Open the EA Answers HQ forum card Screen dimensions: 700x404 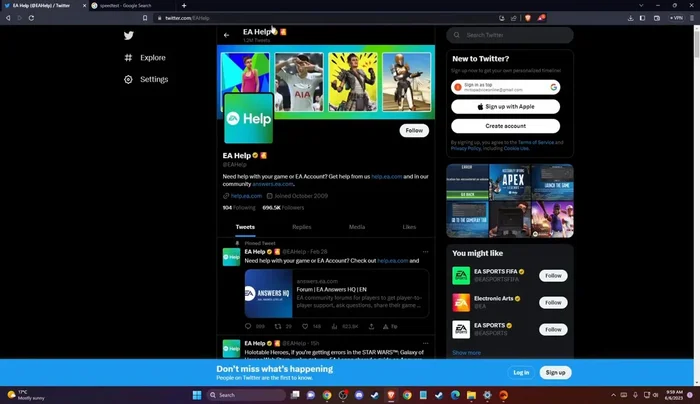point(337,293)
